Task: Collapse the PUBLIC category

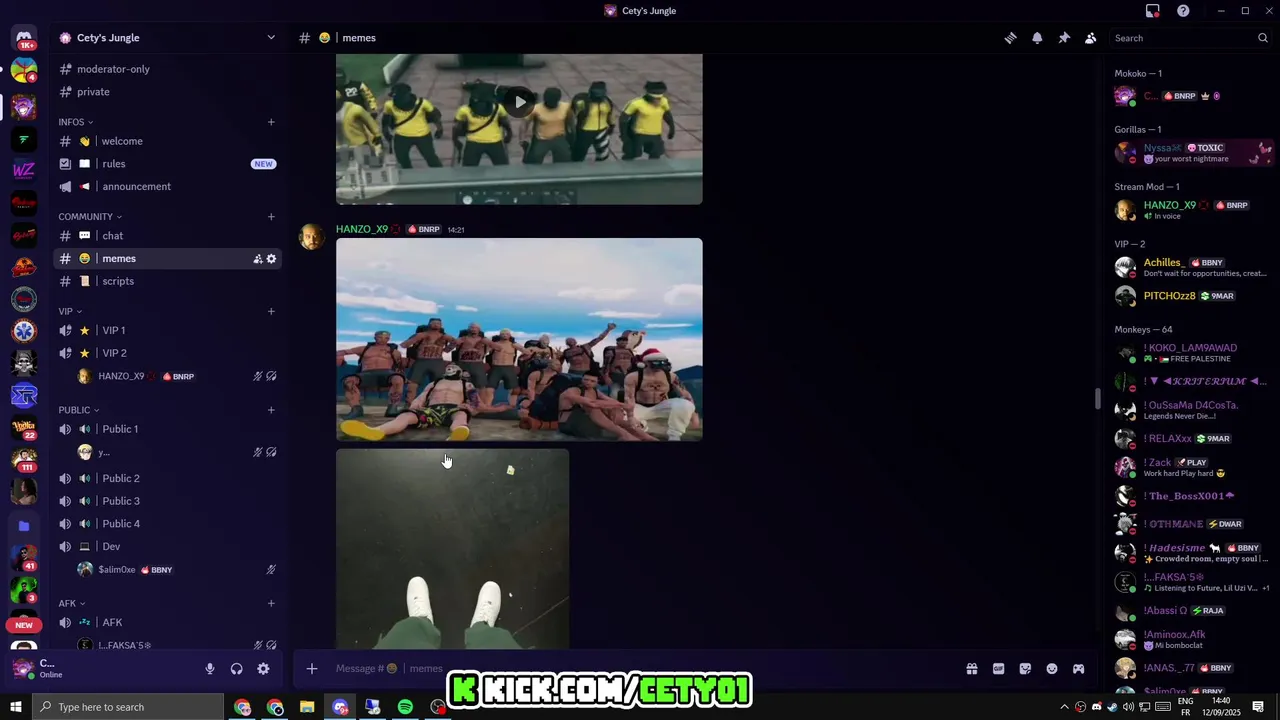Action: (x=79, y=410)
